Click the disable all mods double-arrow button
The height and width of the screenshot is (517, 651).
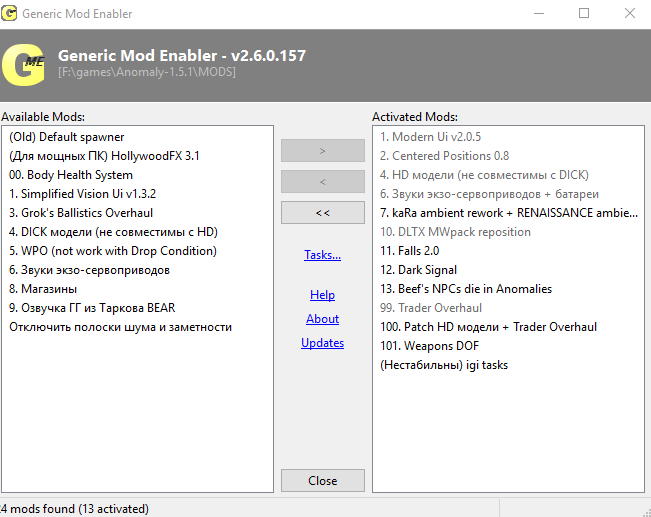[x=322, y=213]
